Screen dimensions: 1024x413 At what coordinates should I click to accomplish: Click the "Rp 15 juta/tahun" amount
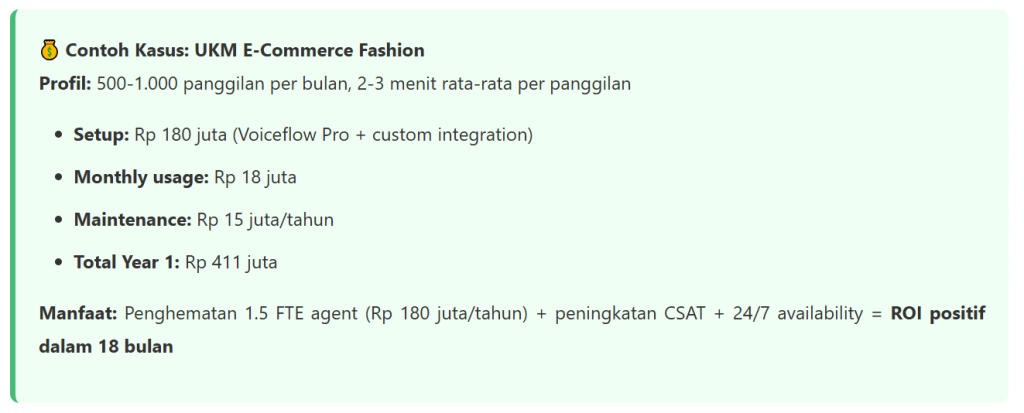click(x=265, y=220)
